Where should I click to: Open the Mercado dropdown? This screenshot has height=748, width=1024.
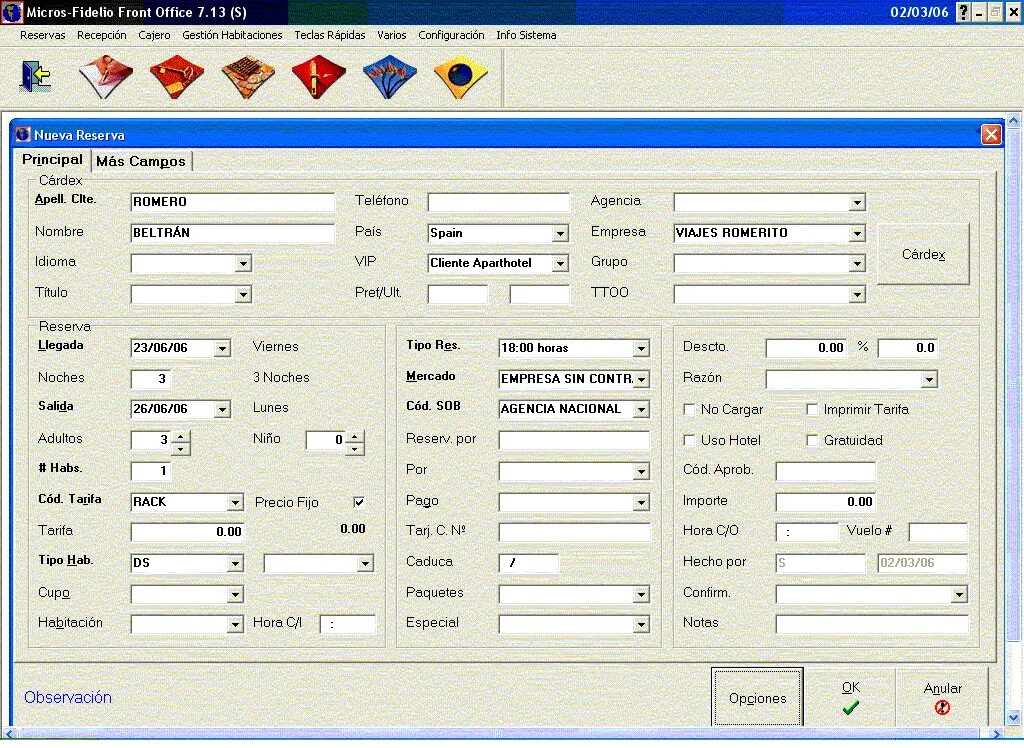tap(641, 379)
